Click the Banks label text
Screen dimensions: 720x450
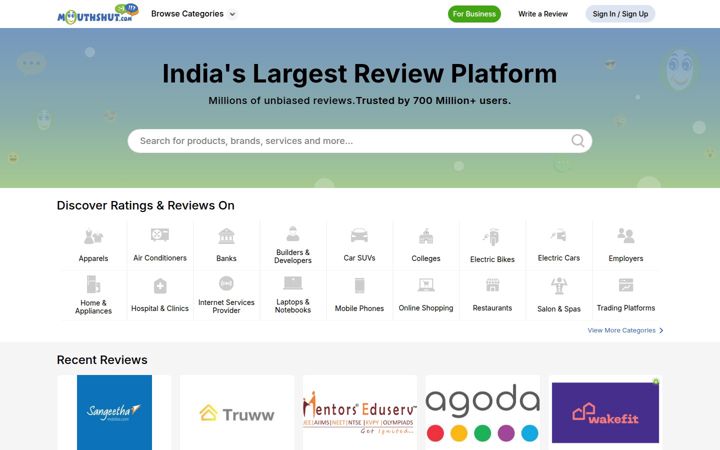[226, 259]
